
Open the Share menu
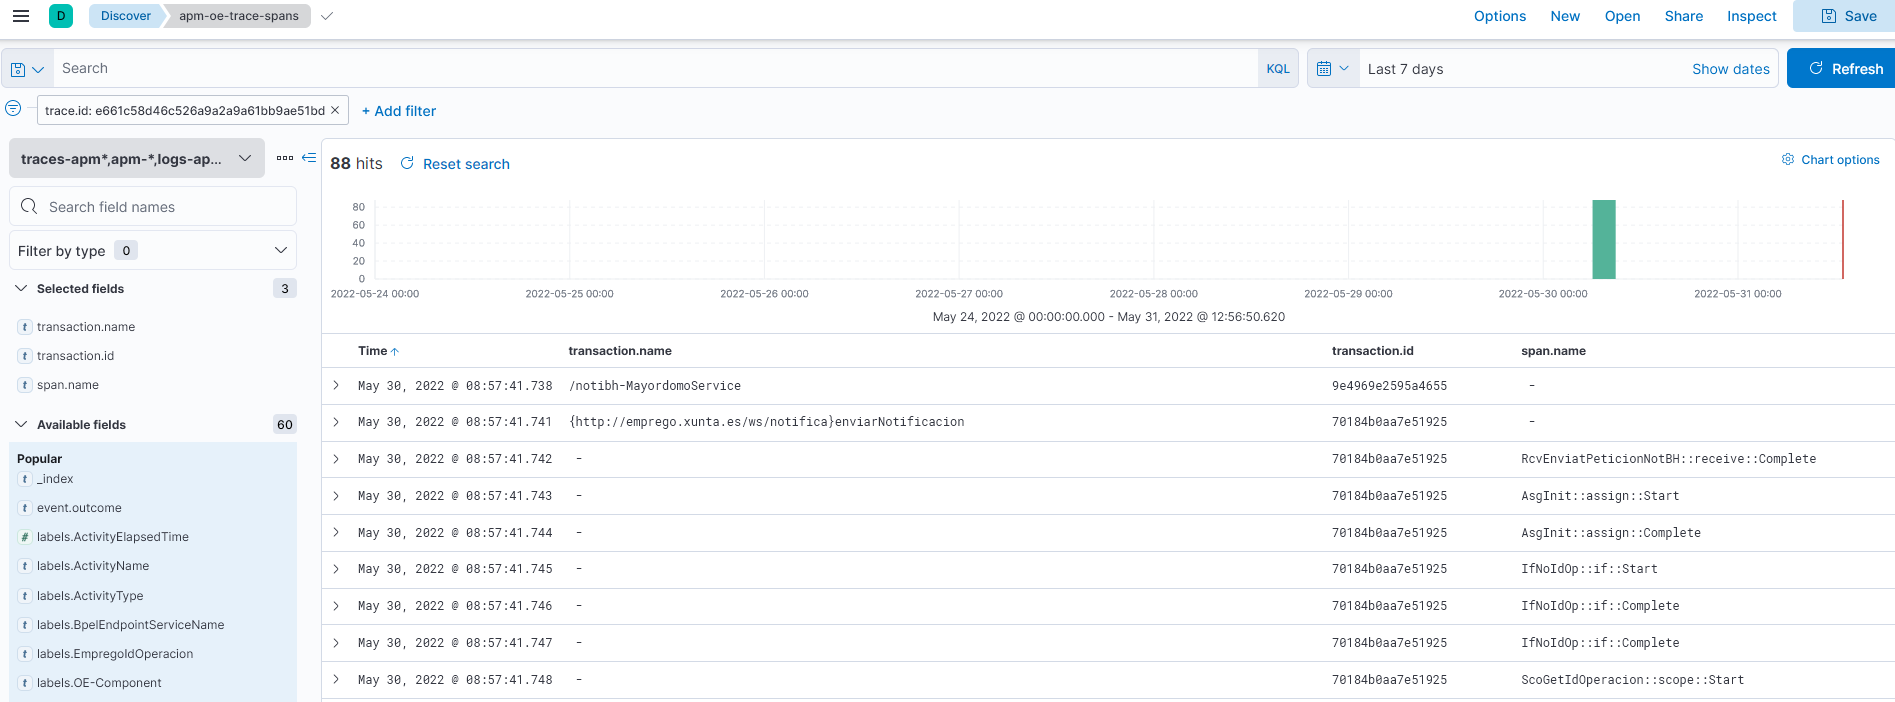coord(1683,16)
